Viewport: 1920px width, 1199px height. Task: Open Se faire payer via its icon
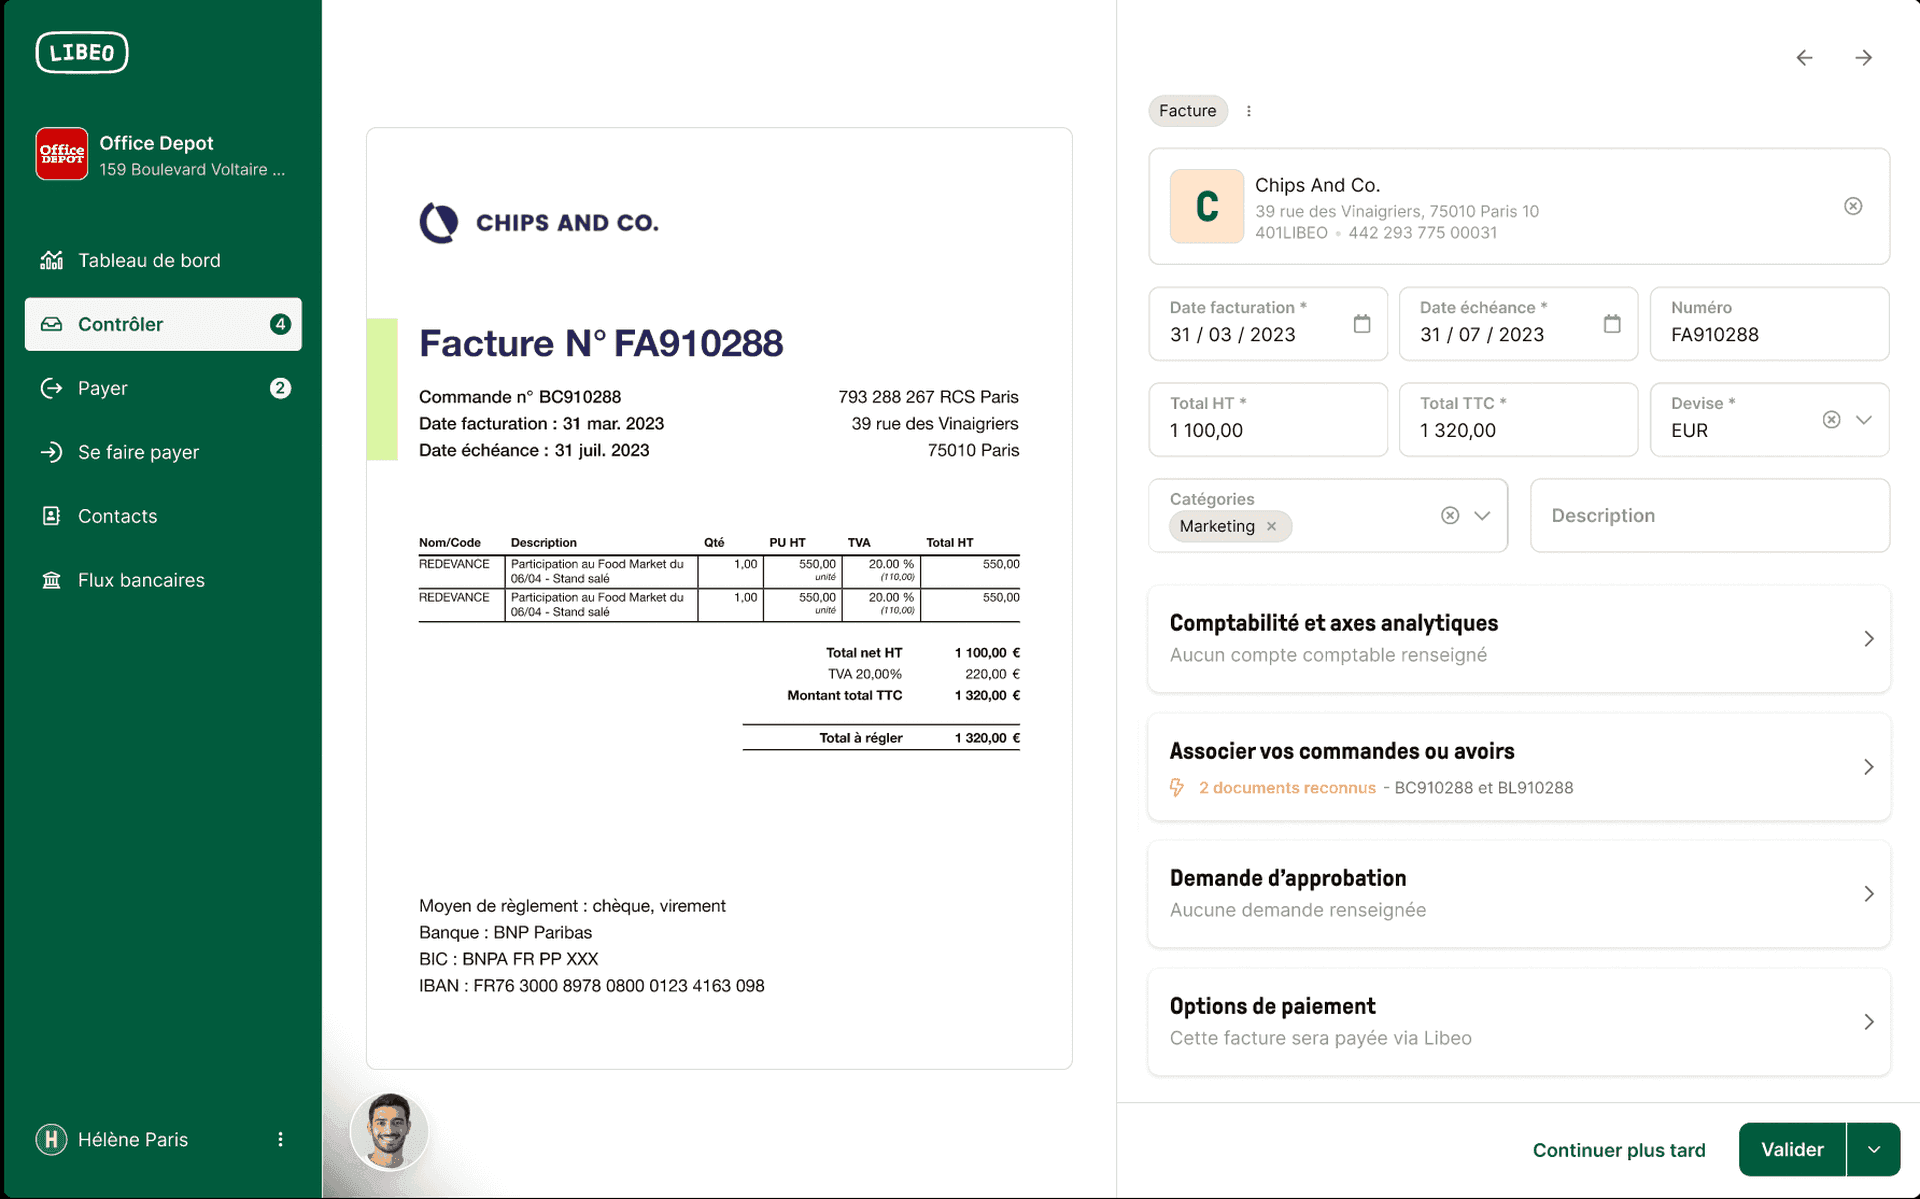(52, 452)
